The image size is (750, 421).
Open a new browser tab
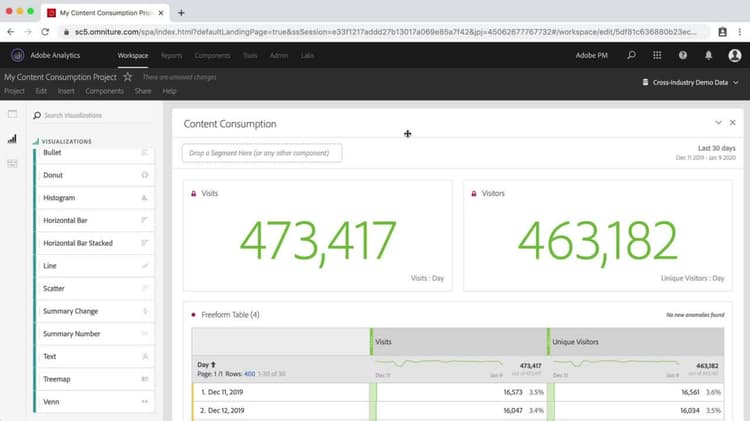[181, 13]
